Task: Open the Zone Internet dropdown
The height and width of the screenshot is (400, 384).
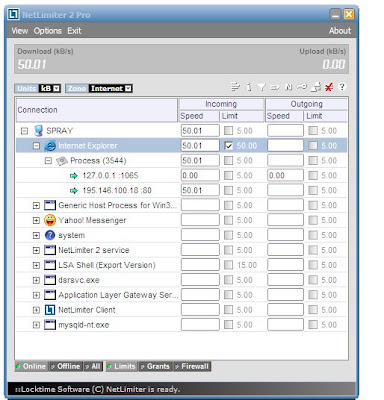Action: pos(128,88)
